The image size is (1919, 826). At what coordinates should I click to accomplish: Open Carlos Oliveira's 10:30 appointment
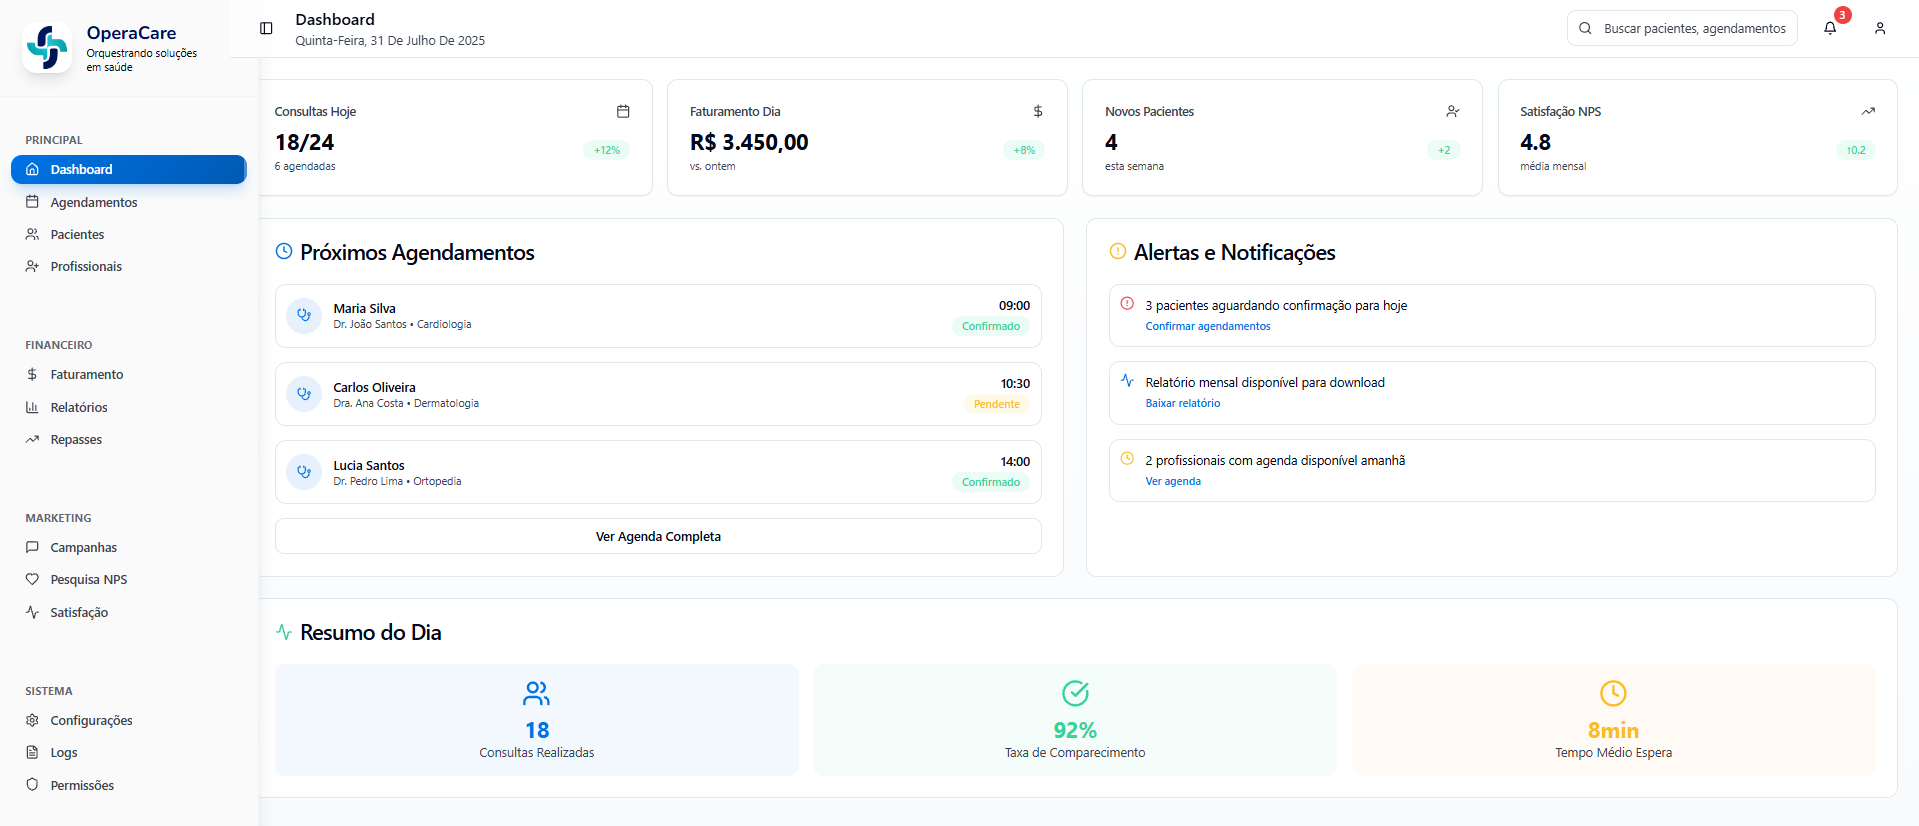[x=658, y=394]
